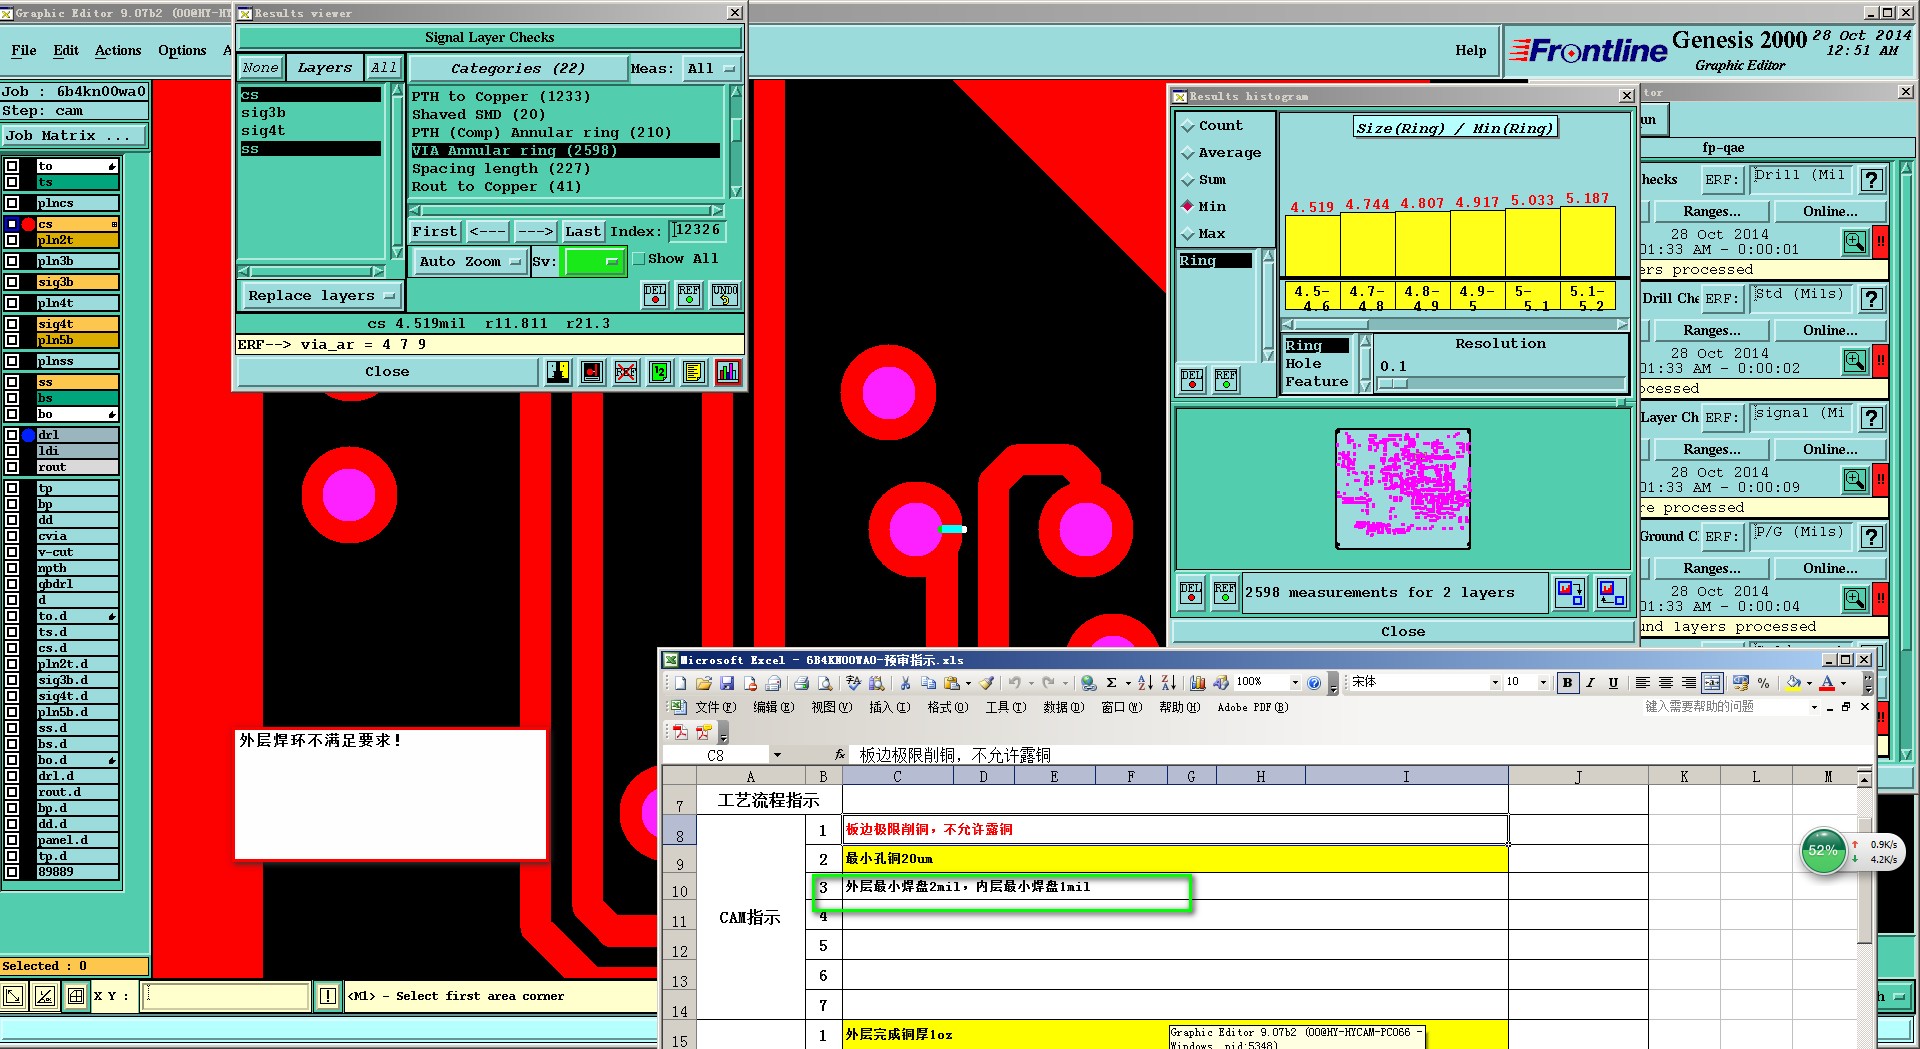Click the DEL icon in Results viewer
The width and height of the screenshot is (1920, 1049).
click(655, 294)
